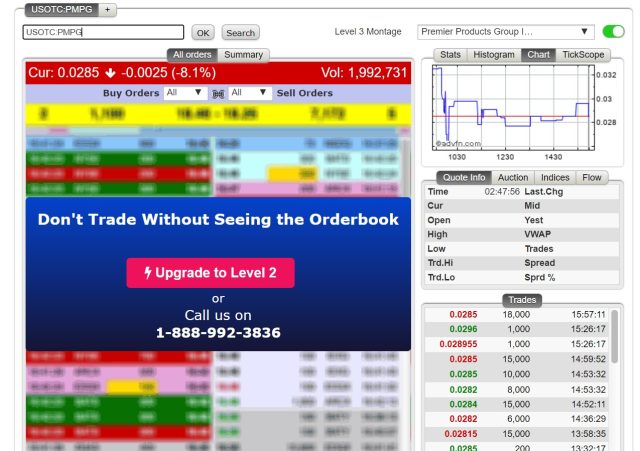This screenshot has width=640, height=451.
Task: Click the intraday price chart
Action: [513, 108]
